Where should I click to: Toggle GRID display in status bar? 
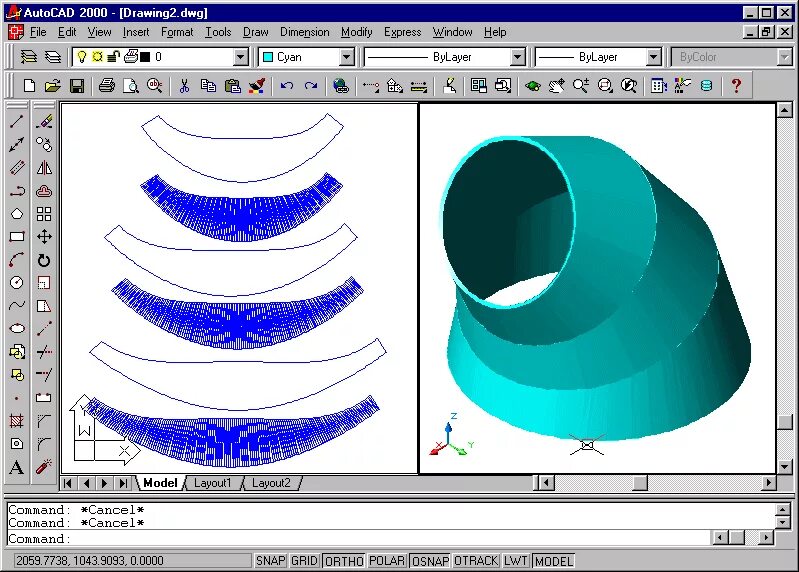click(x=304, y=561)
